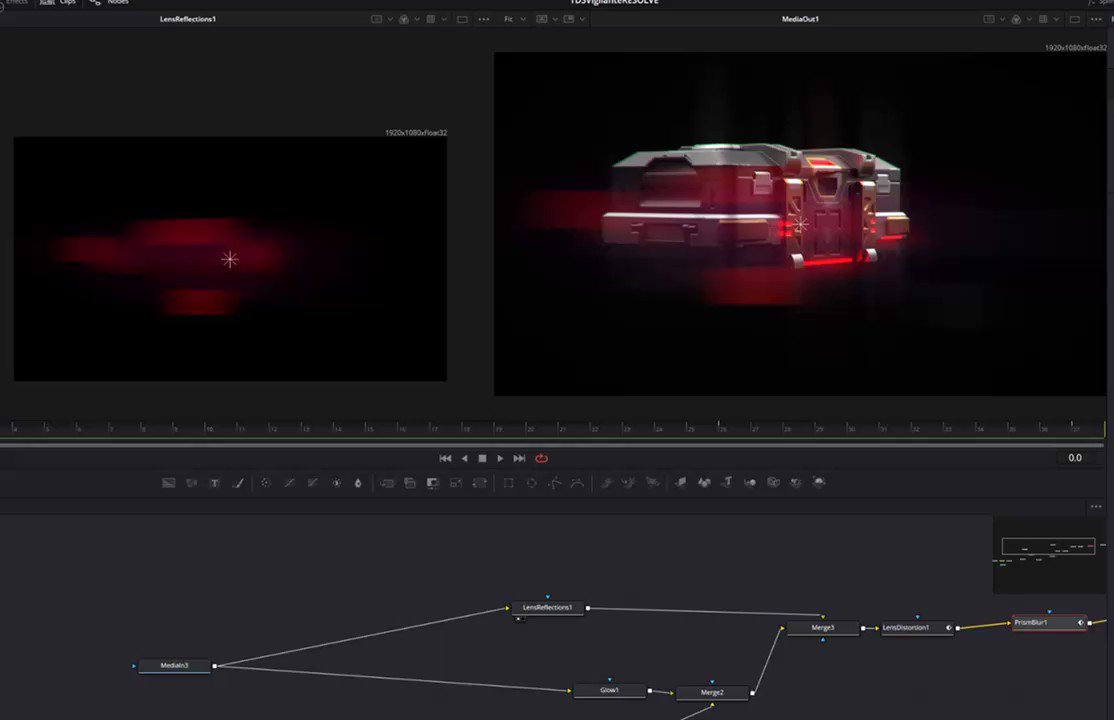Stop playback with the stop button

(x=482, y=458)
